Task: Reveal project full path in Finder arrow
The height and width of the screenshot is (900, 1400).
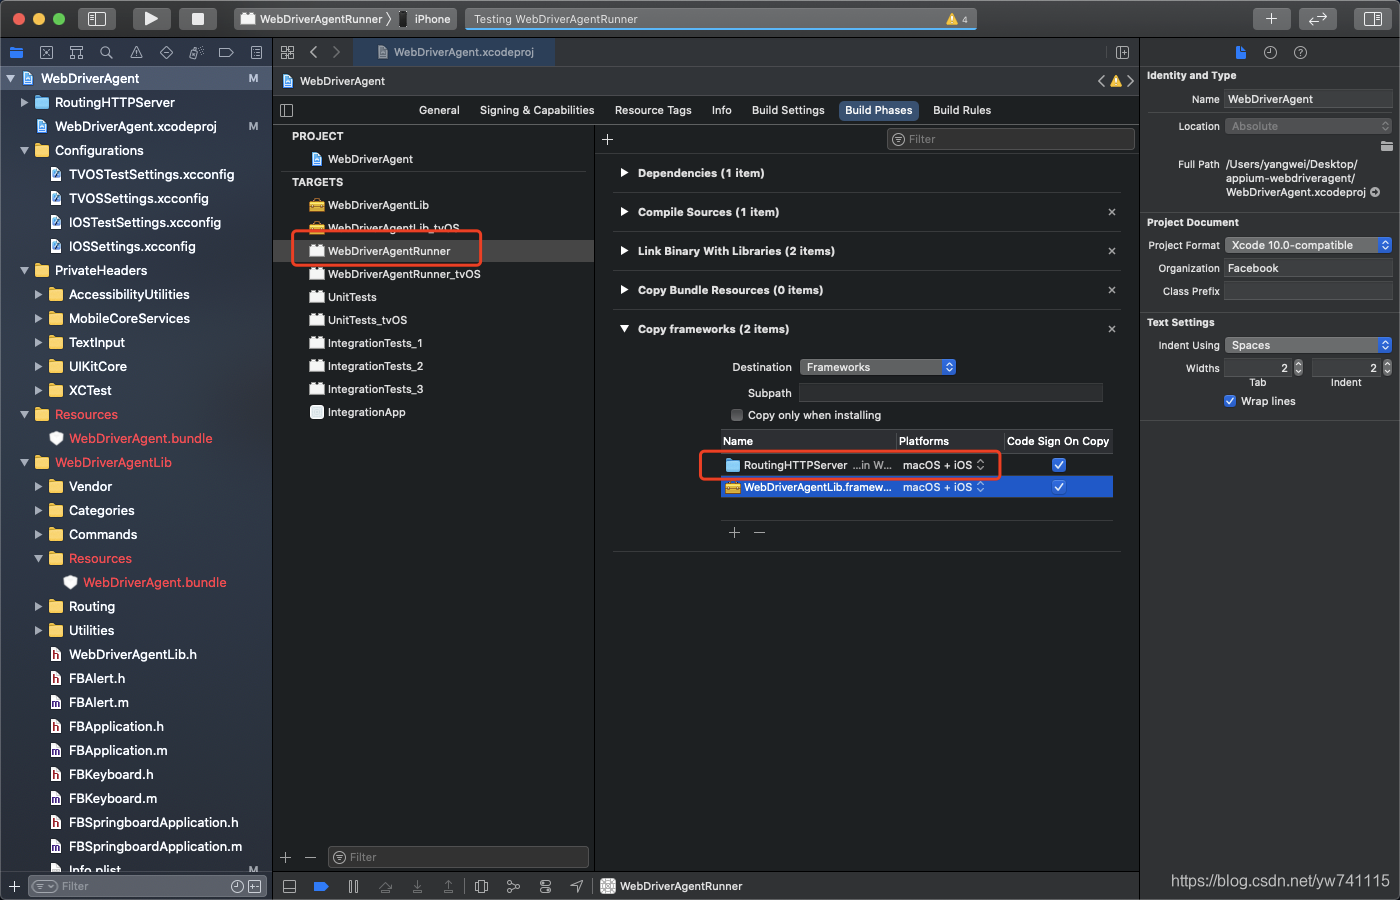Action: pyautogui.click(x=1375, y=192)
